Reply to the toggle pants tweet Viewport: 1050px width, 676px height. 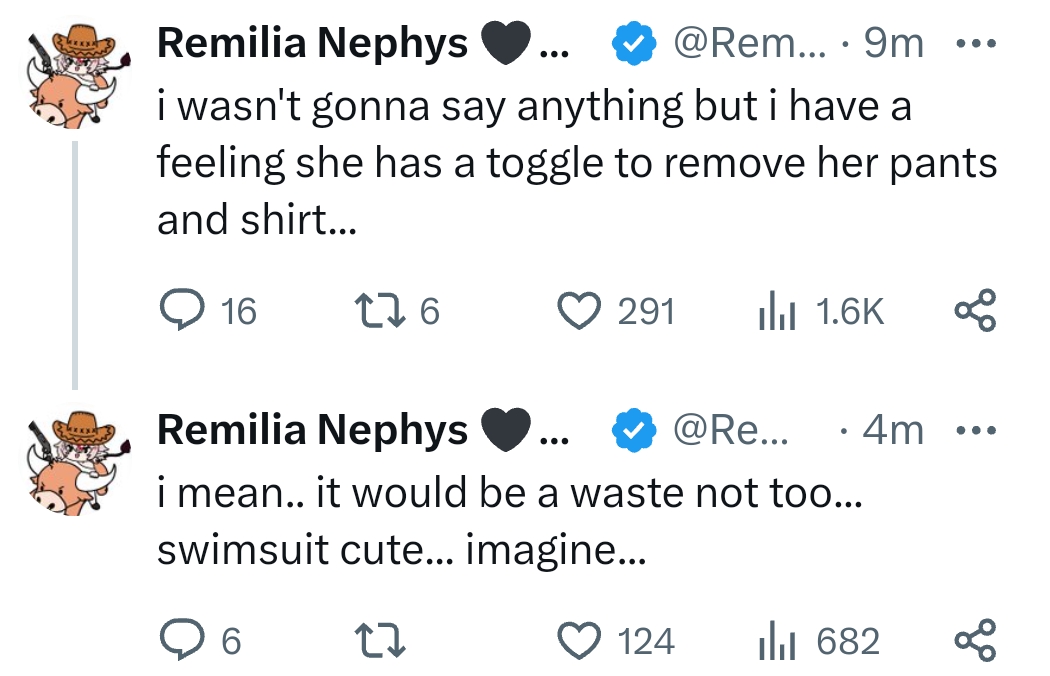(x=180, y=311)
